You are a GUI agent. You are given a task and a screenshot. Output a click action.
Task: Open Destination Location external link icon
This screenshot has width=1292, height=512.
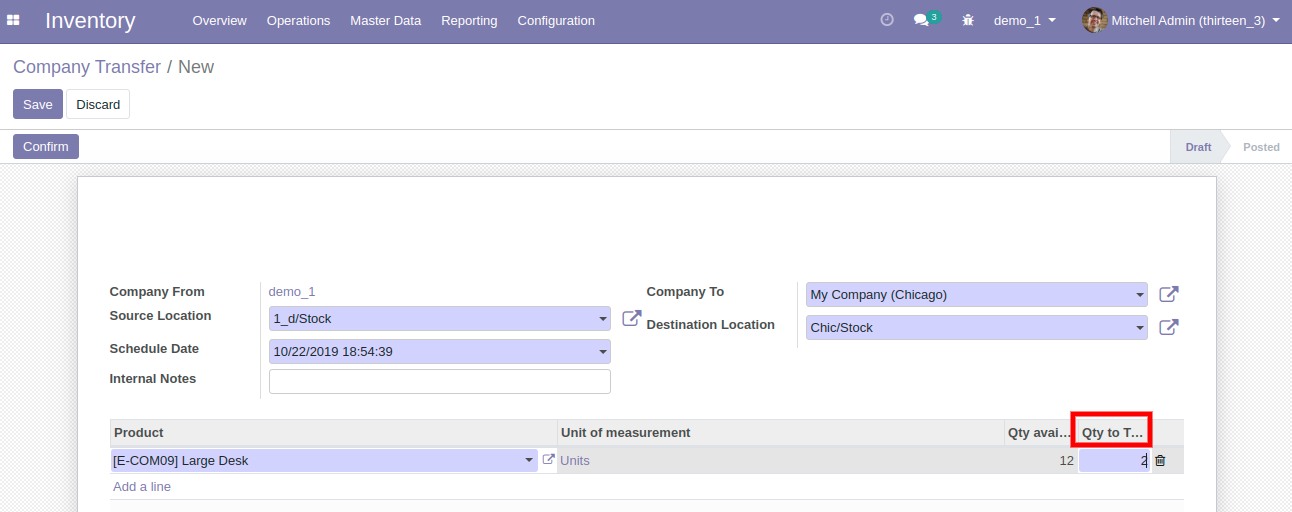click(1168, 327)
